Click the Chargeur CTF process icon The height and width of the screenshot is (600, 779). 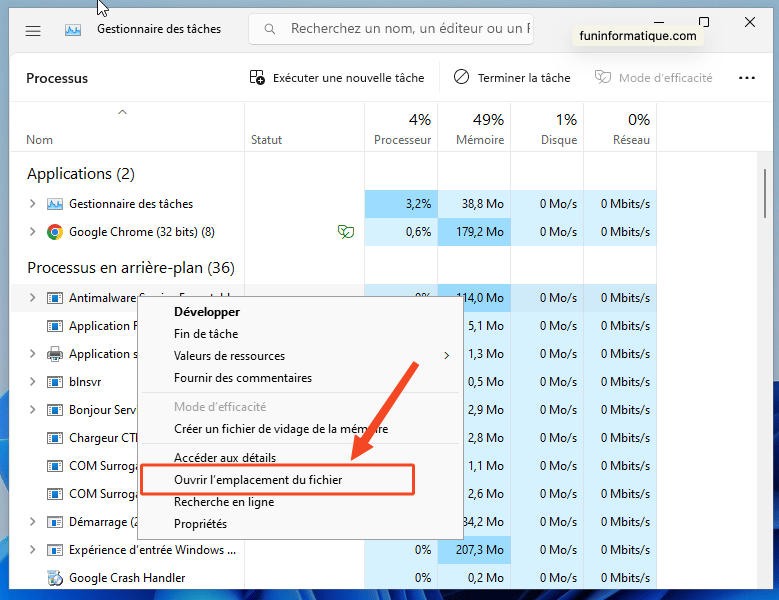[x=55, y=438]
